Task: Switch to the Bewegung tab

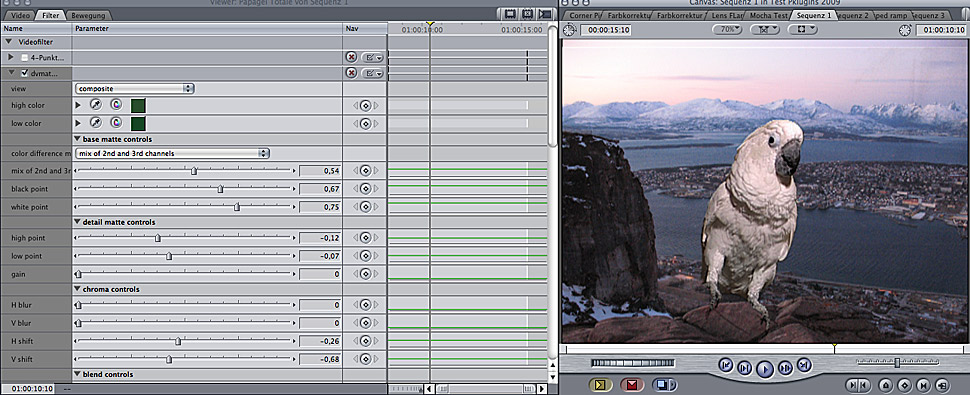Action: pos(88,15)
